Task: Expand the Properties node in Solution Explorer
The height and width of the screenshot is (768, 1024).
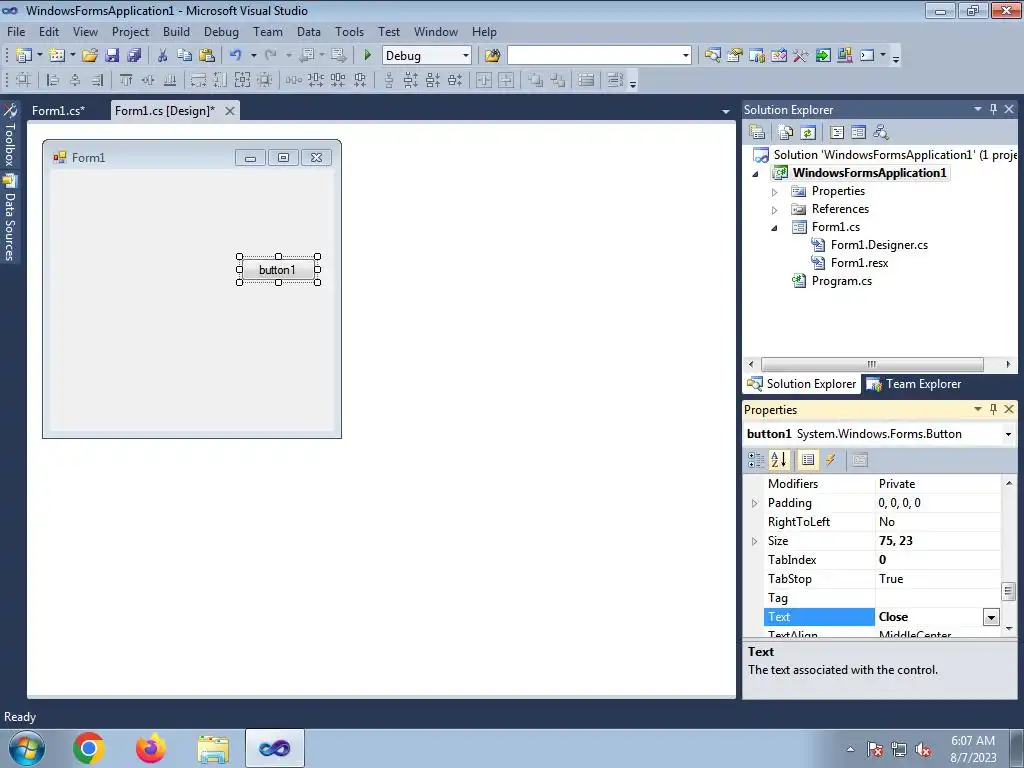Action: pos(775,192)
